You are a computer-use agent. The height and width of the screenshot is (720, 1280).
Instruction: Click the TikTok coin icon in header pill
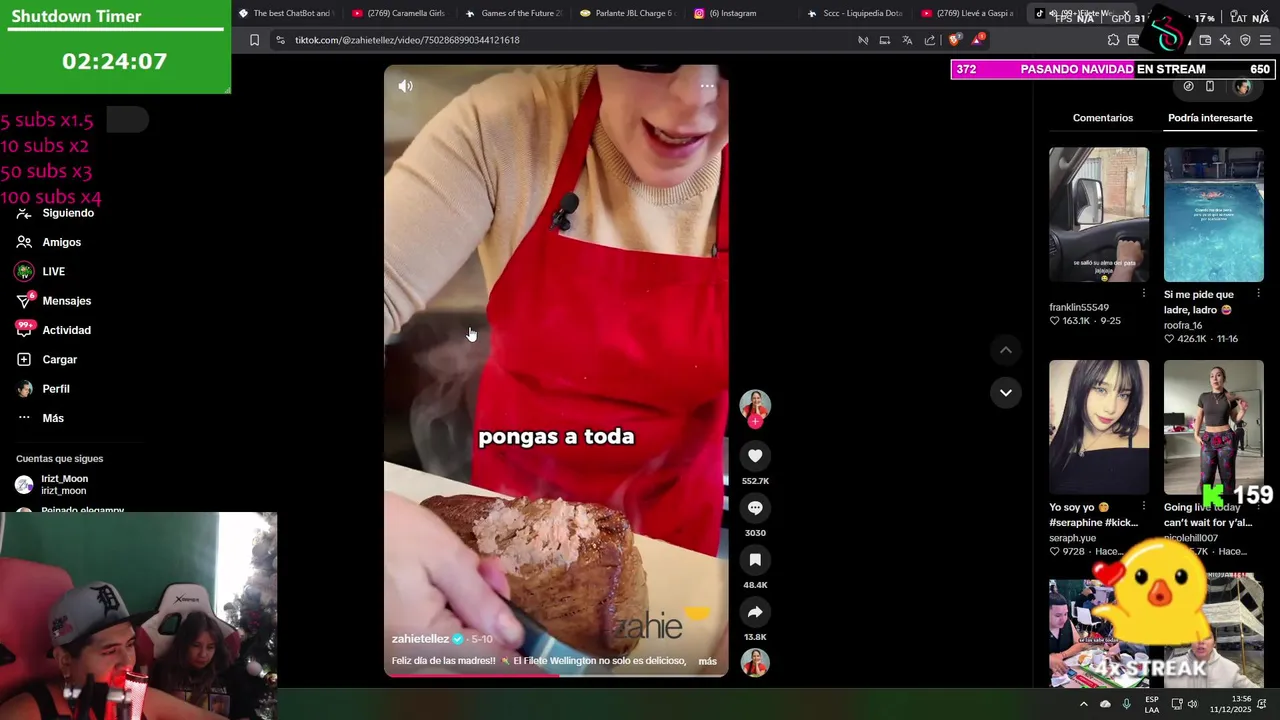point(1188,86)
